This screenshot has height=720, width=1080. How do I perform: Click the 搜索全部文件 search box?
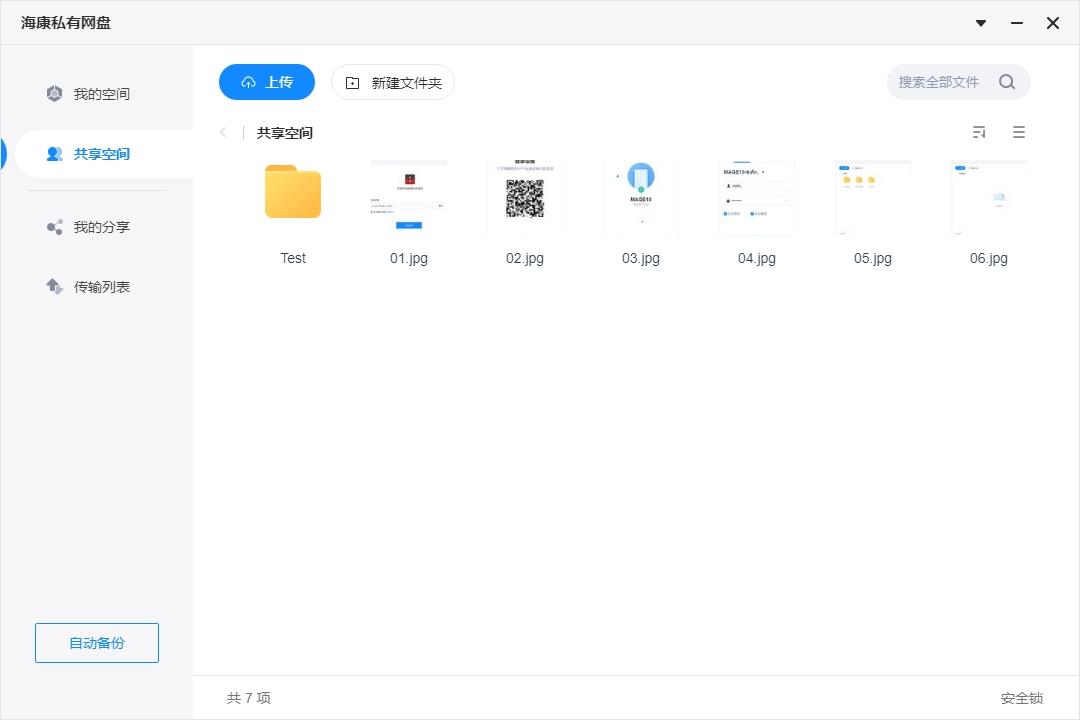click(940, 82)
